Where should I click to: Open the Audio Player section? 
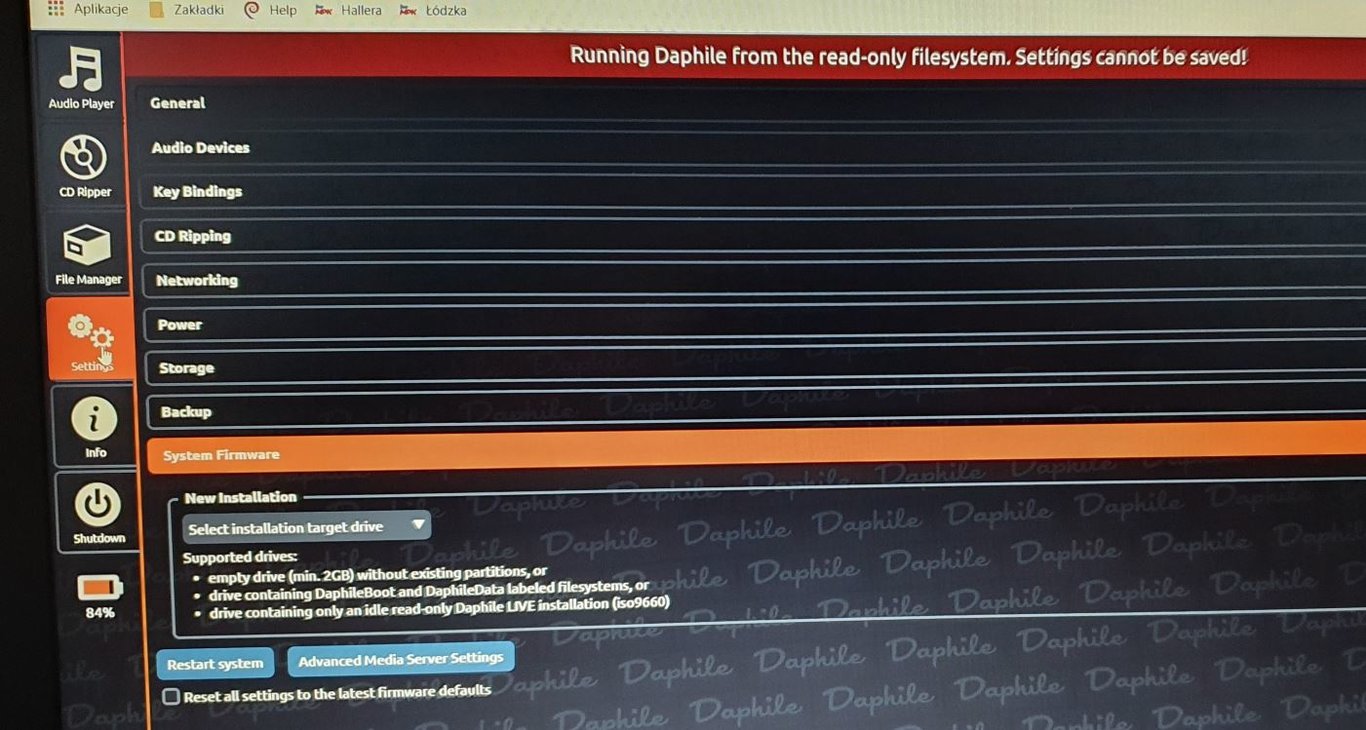pos(81,79)
